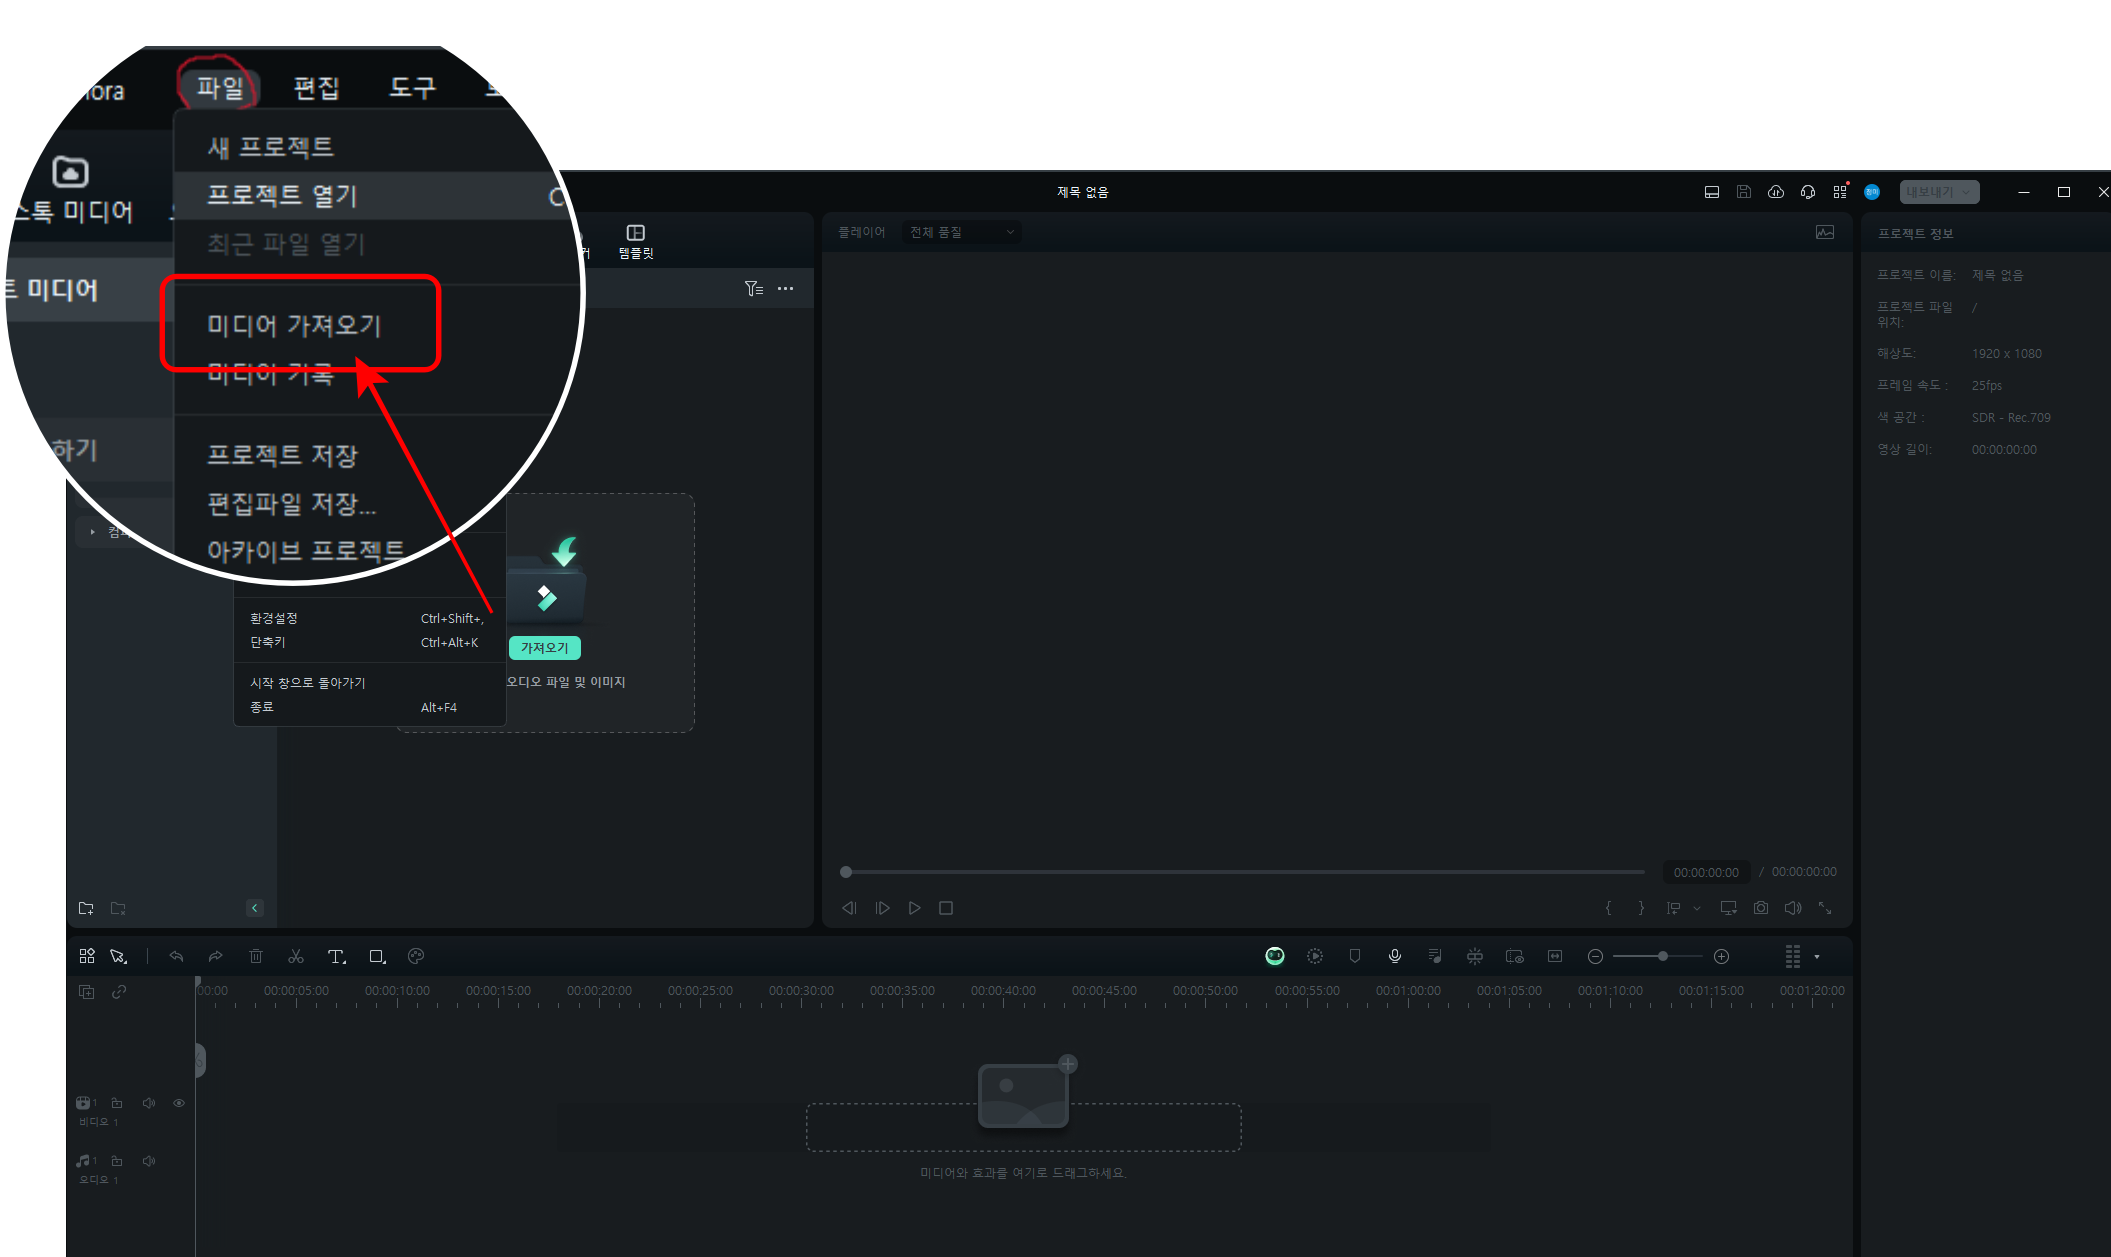The image size is (2111, 1257).
Task: Click the cloud upload icon in title bar
Action: coord(1776,192)
